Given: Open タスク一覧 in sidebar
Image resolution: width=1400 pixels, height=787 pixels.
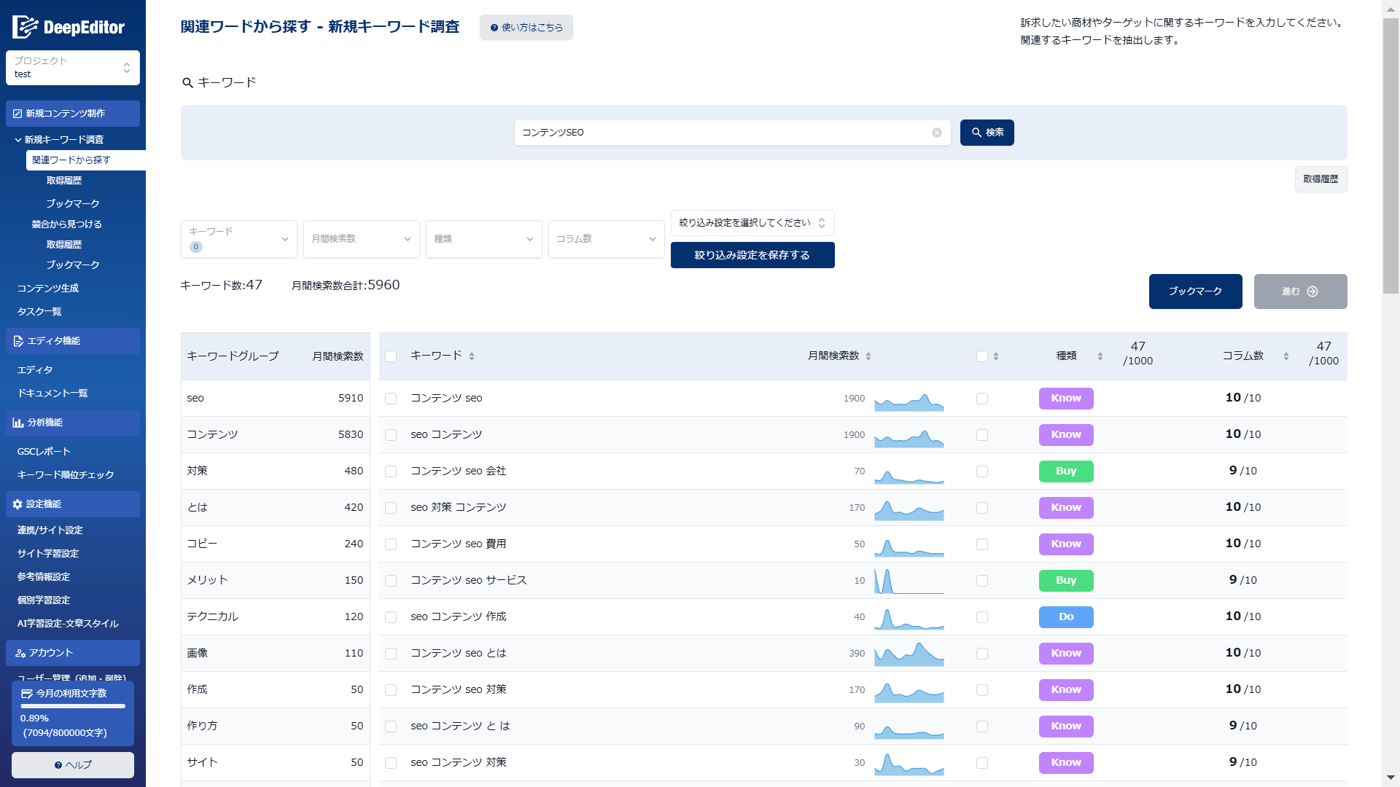Looking at the screenshot, I should tap(39, 312).
